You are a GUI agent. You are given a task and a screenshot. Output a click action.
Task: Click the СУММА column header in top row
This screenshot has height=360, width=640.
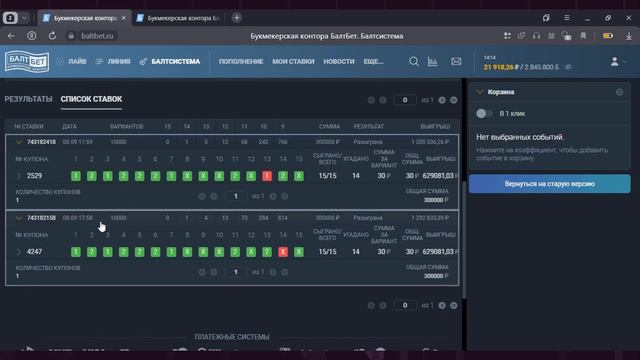(x=329, y=127)
